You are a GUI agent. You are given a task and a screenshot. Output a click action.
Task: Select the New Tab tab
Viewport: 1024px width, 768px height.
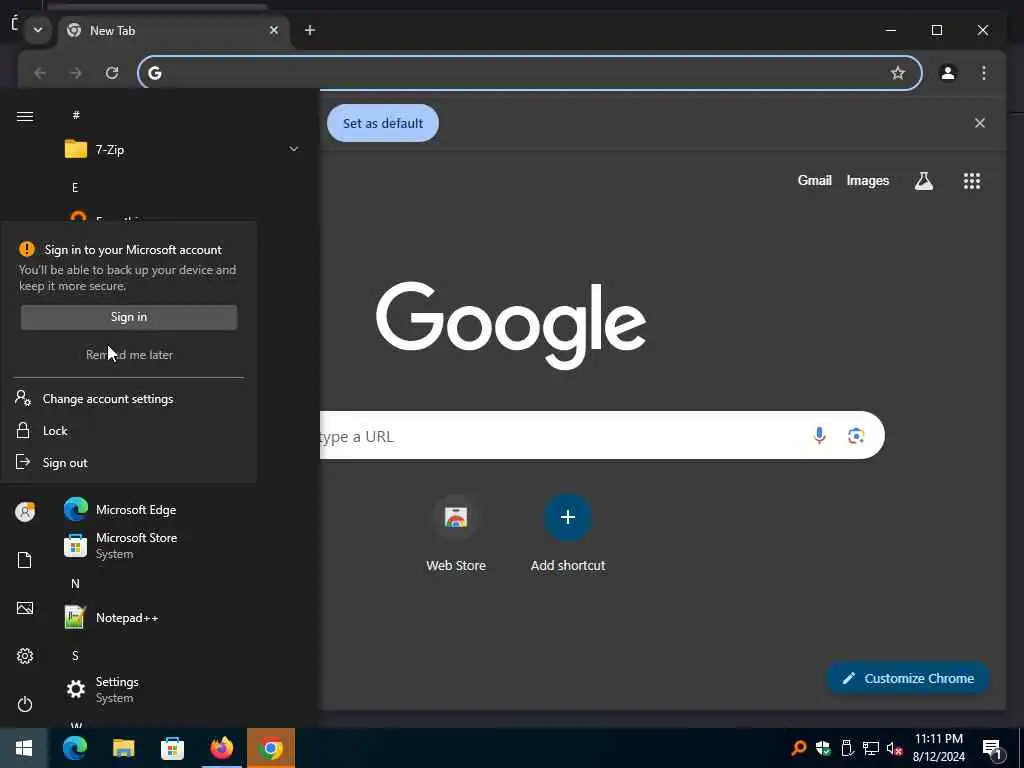click(x=173, y=31)
